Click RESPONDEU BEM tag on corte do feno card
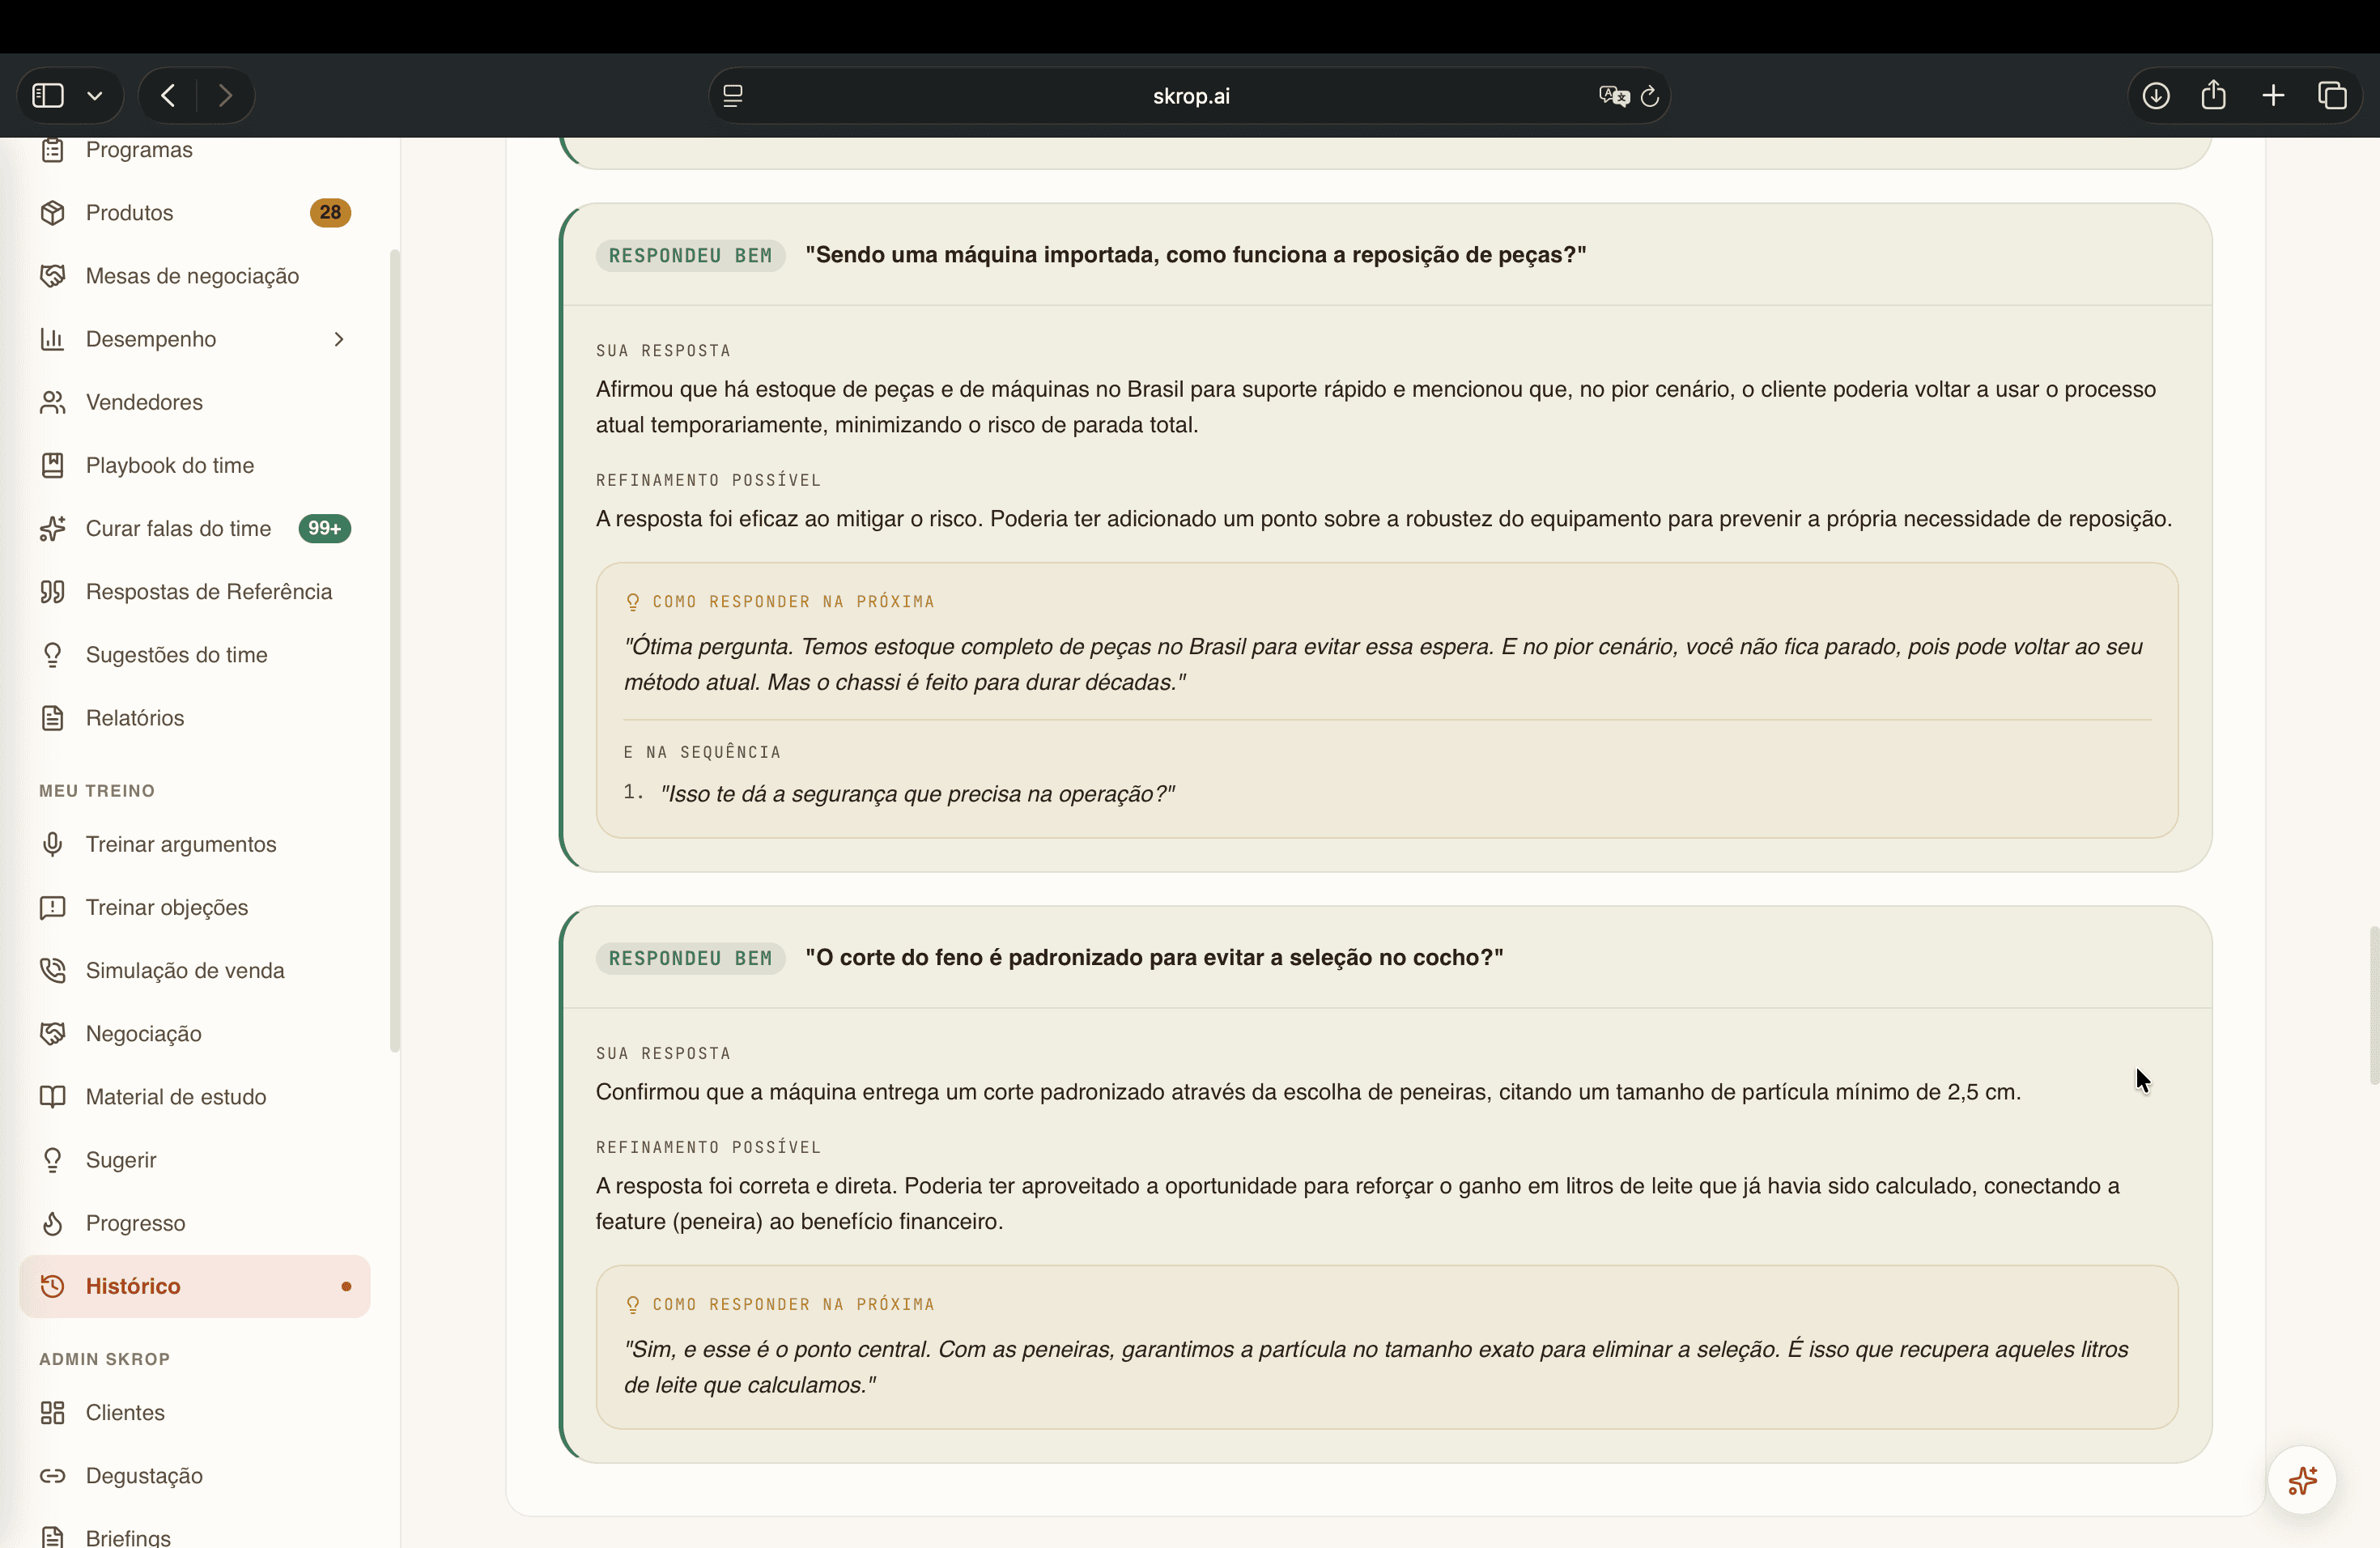Image resolution: width=2380 pixels, height=1548 pixels. 690,958
